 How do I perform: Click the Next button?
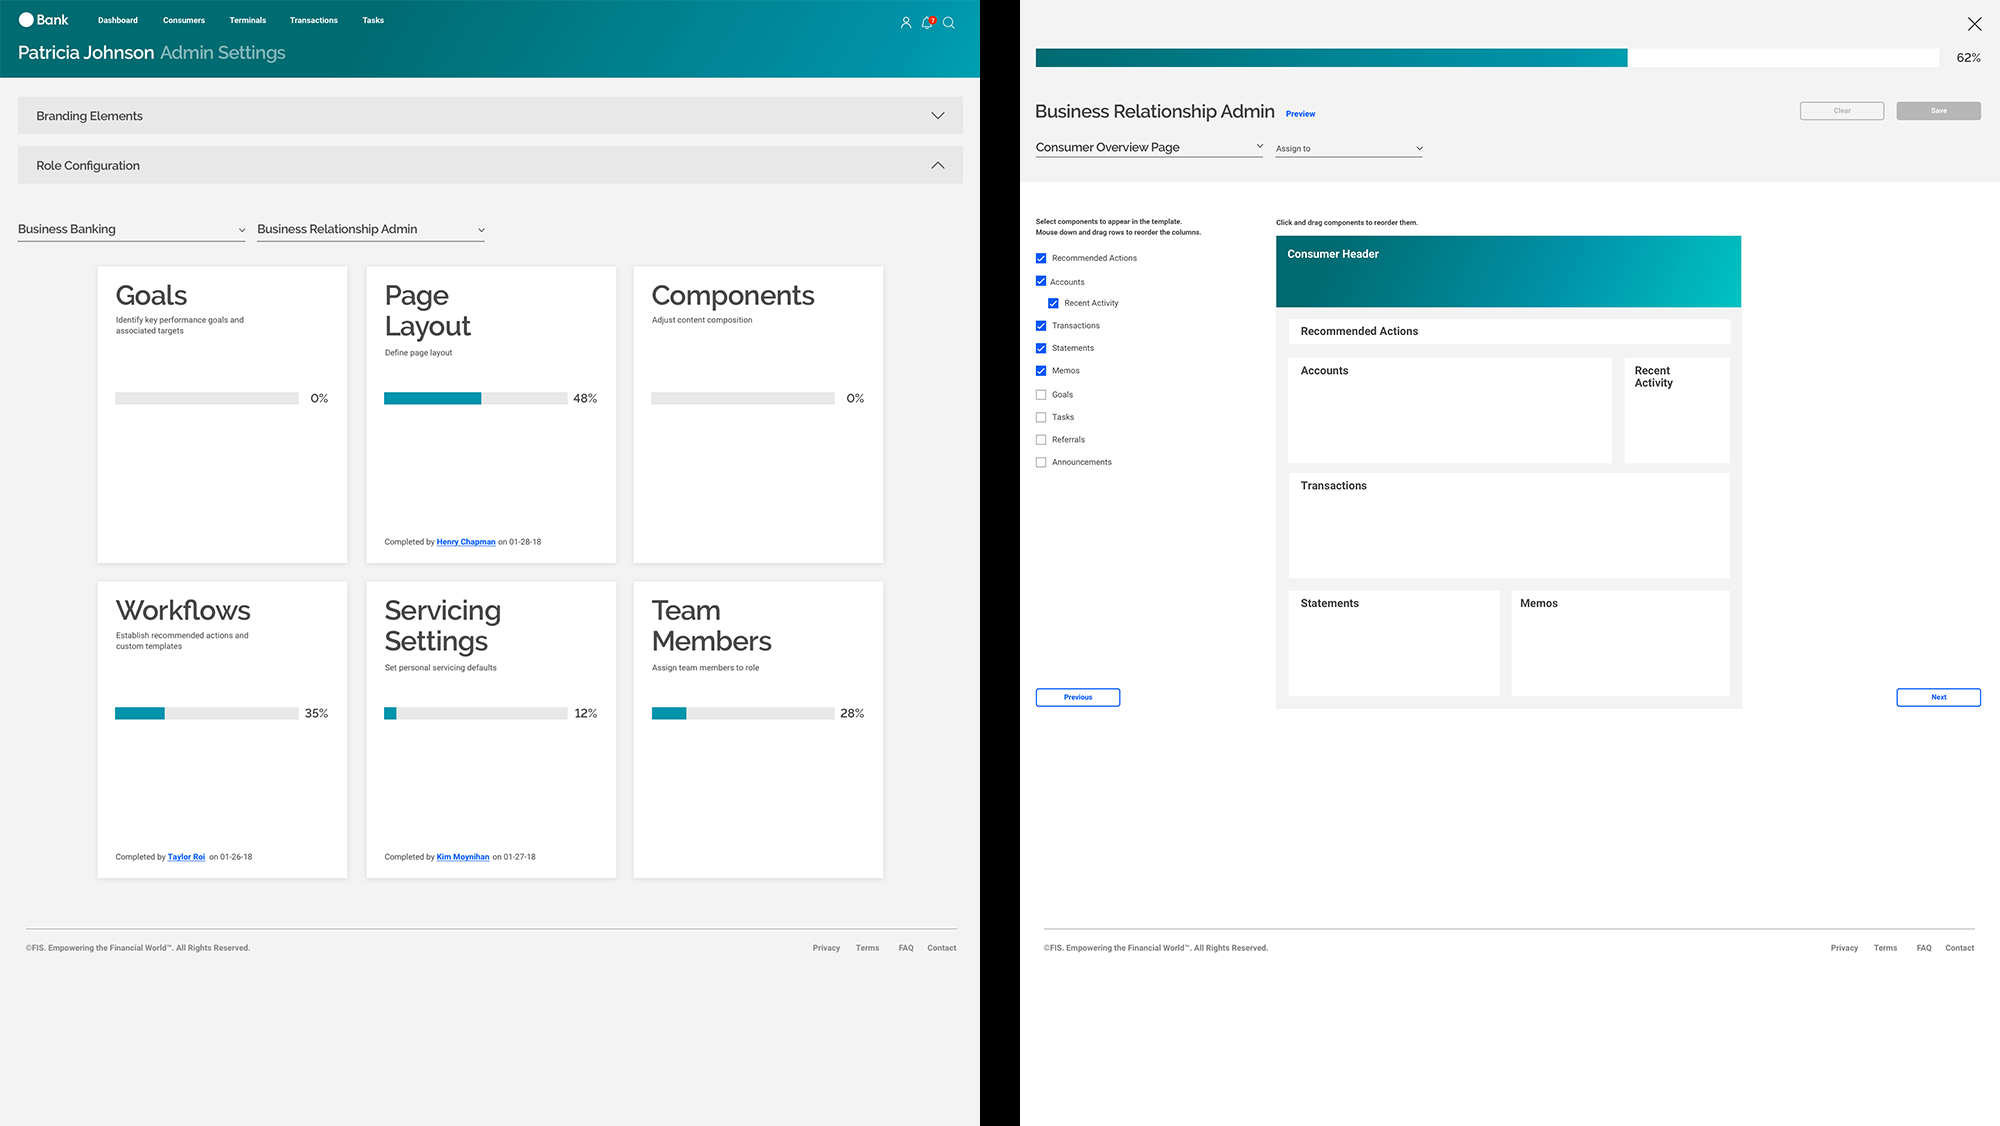tap(1937, 697)
